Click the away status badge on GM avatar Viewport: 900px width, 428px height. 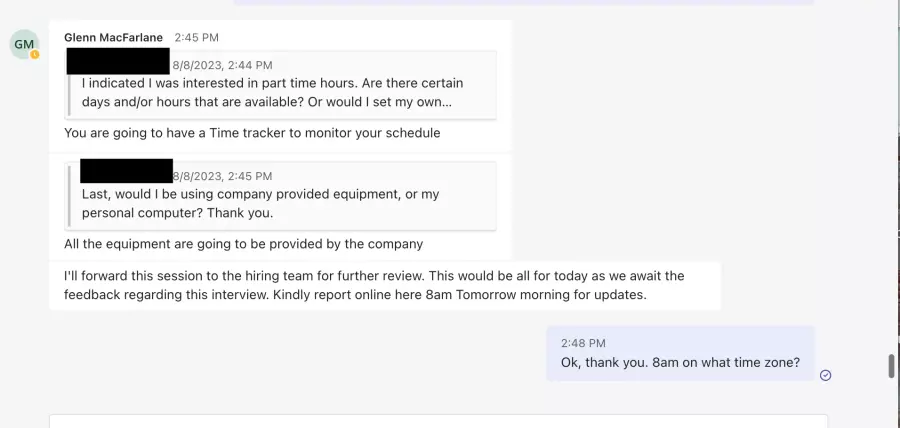tap(34, 55)
